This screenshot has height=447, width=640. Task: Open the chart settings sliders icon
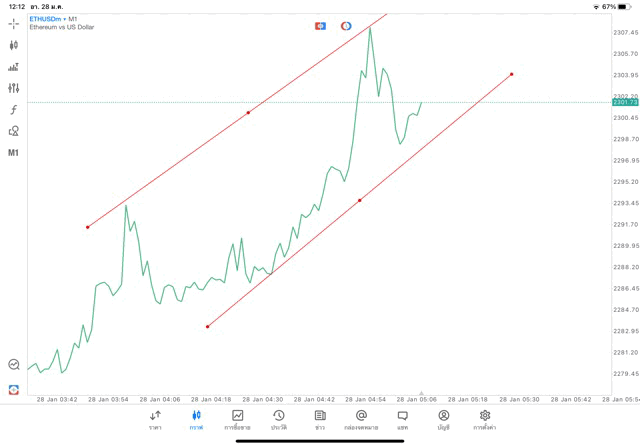point(13,89)
